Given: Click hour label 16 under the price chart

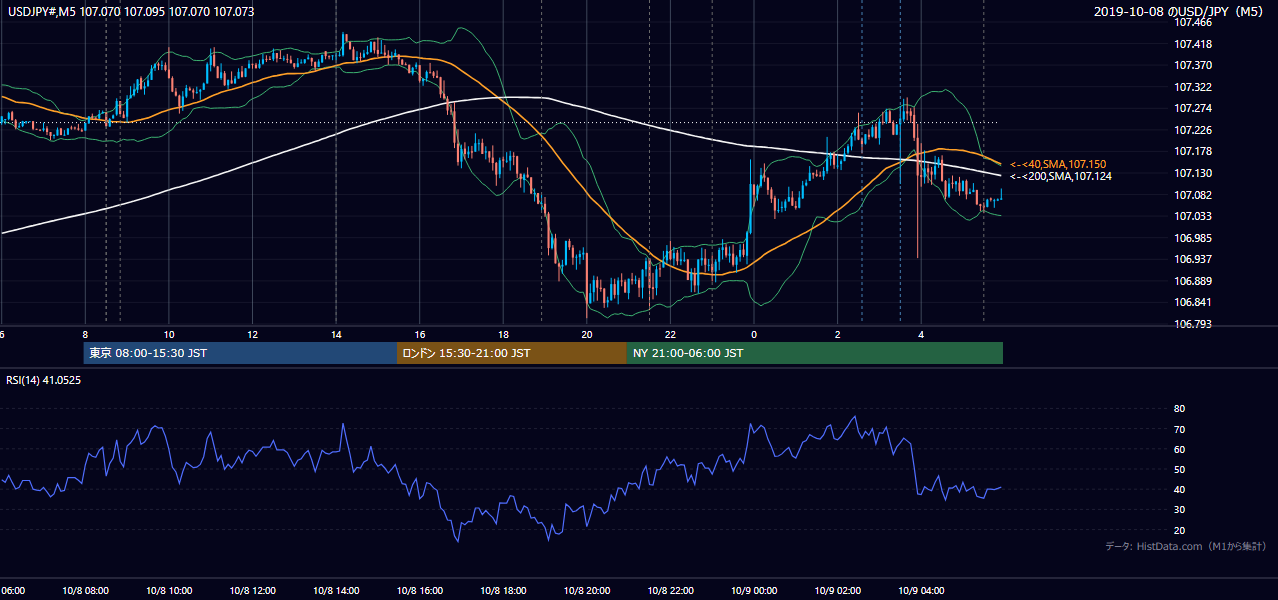Looking at the screenshot, I should coord(420,335).
